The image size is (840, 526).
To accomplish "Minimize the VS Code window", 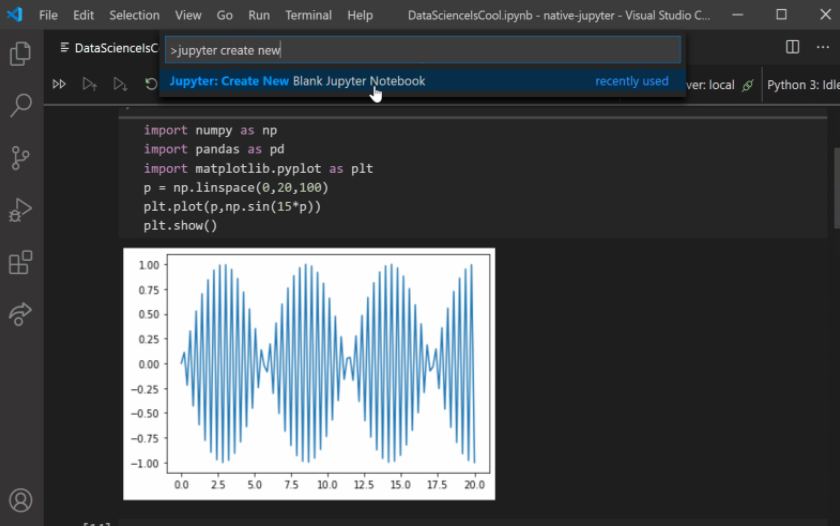I will click(x=738, y=14).
